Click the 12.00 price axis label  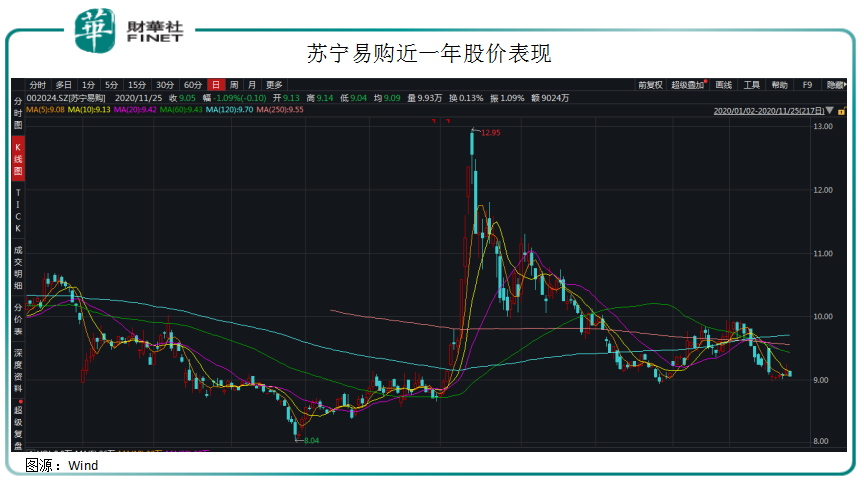(x=823, y=190)
